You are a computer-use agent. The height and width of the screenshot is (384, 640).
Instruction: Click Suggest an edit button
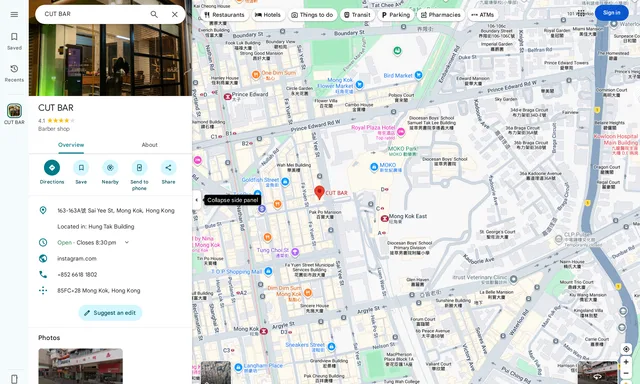110,313
